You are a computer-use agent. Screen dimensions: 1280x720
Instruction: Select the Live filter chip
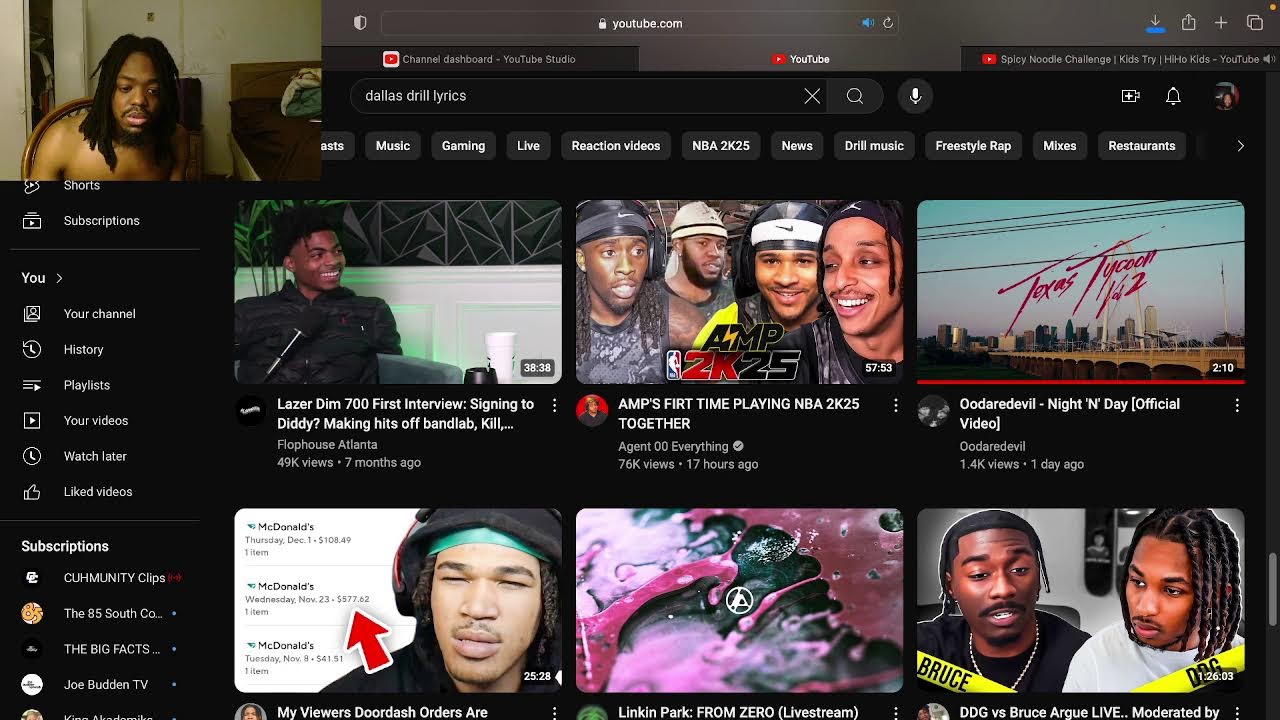click(528, 146)
